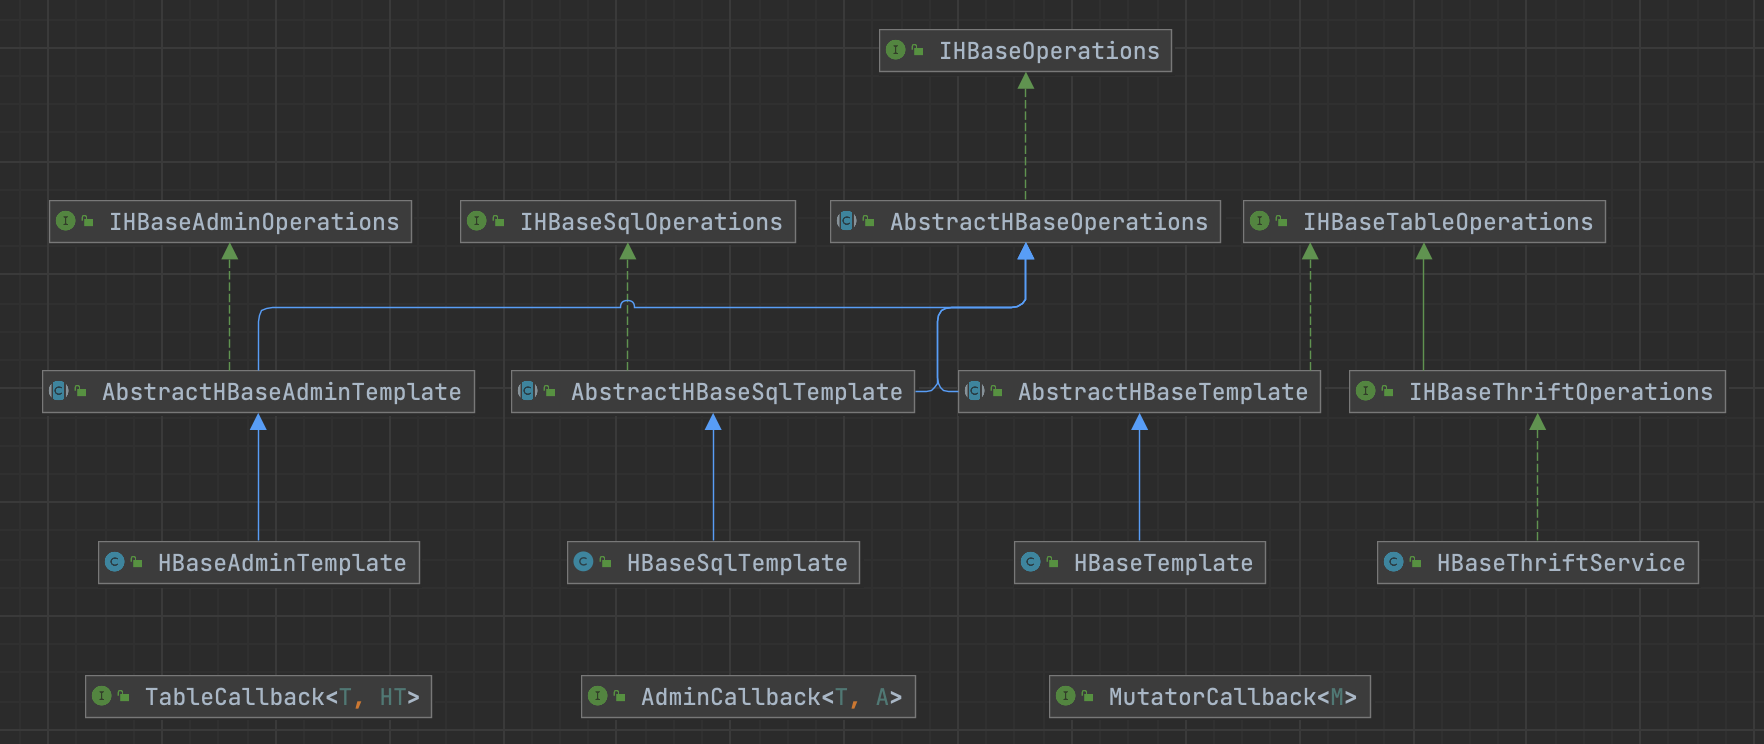Click the abstract class icon of AbstractHBaseAdminTemplate
This screenshot has width=1764, height=744.
pyautogui.click(x=59, y=391)
